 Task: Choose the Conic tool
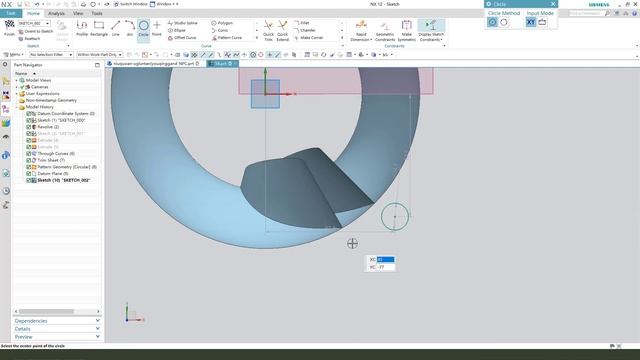coord(220,30)
